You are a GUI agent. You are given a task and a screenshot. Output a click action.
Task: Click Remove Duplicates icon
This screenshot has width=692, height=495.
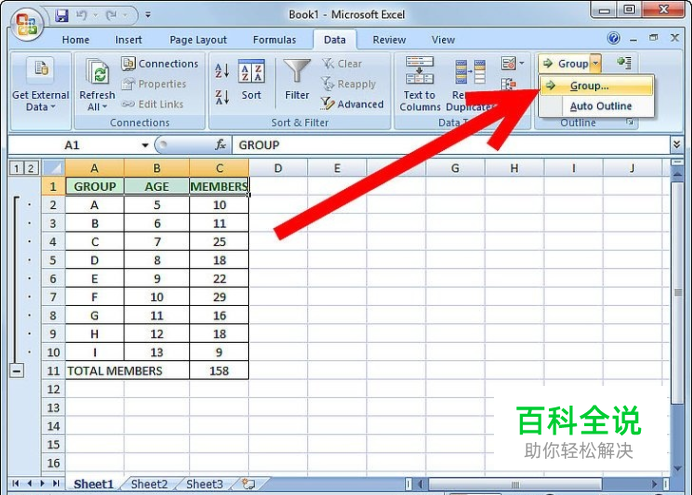470,73
